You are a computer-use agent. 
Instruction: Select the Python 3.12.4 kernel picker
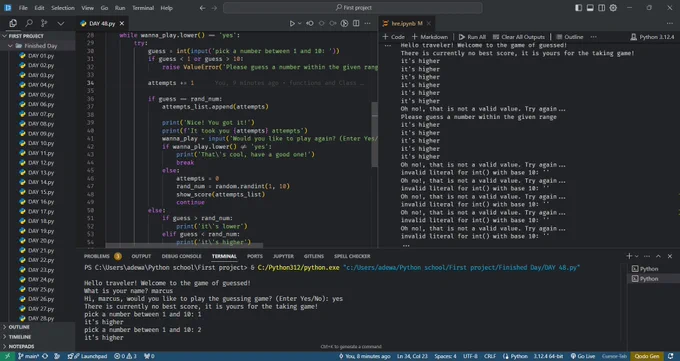(x=652, y=37)
